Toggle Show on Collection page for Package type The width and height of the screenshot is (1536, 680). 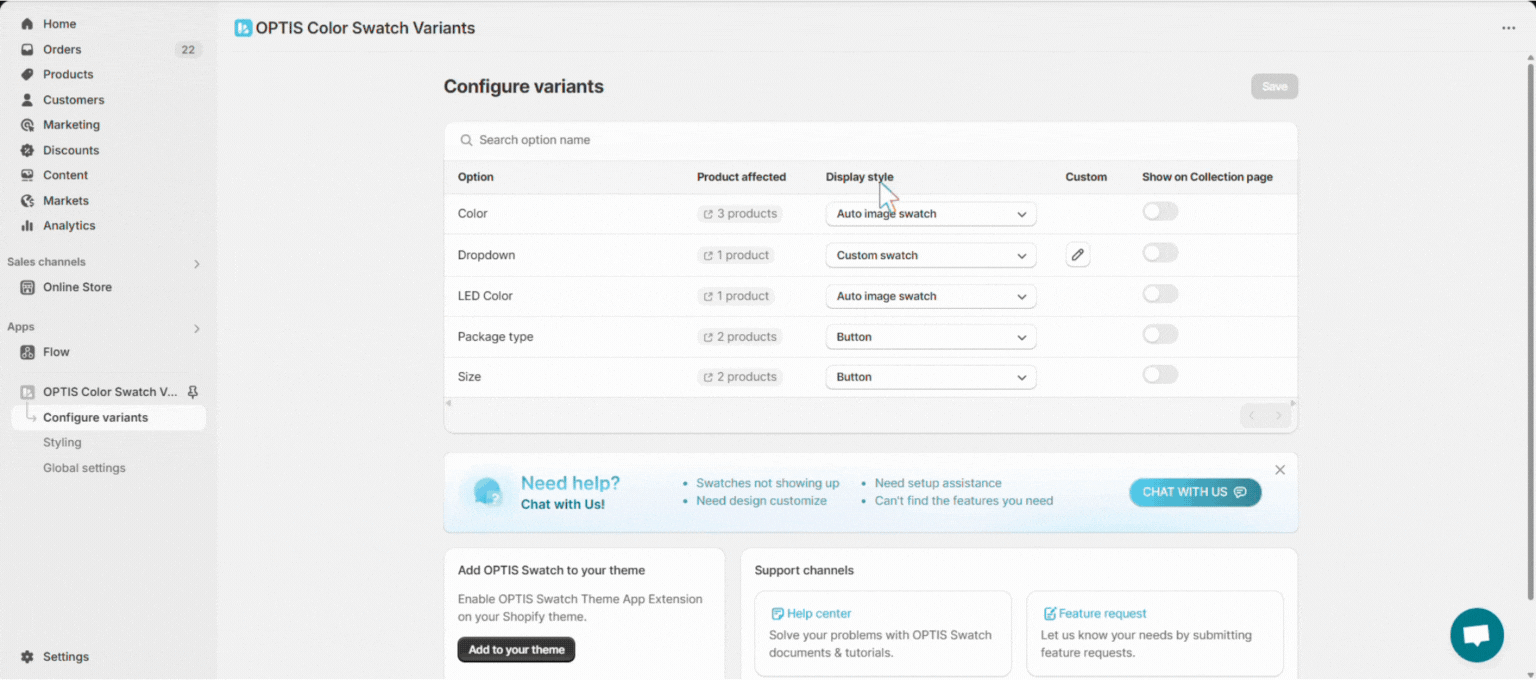1160,334
